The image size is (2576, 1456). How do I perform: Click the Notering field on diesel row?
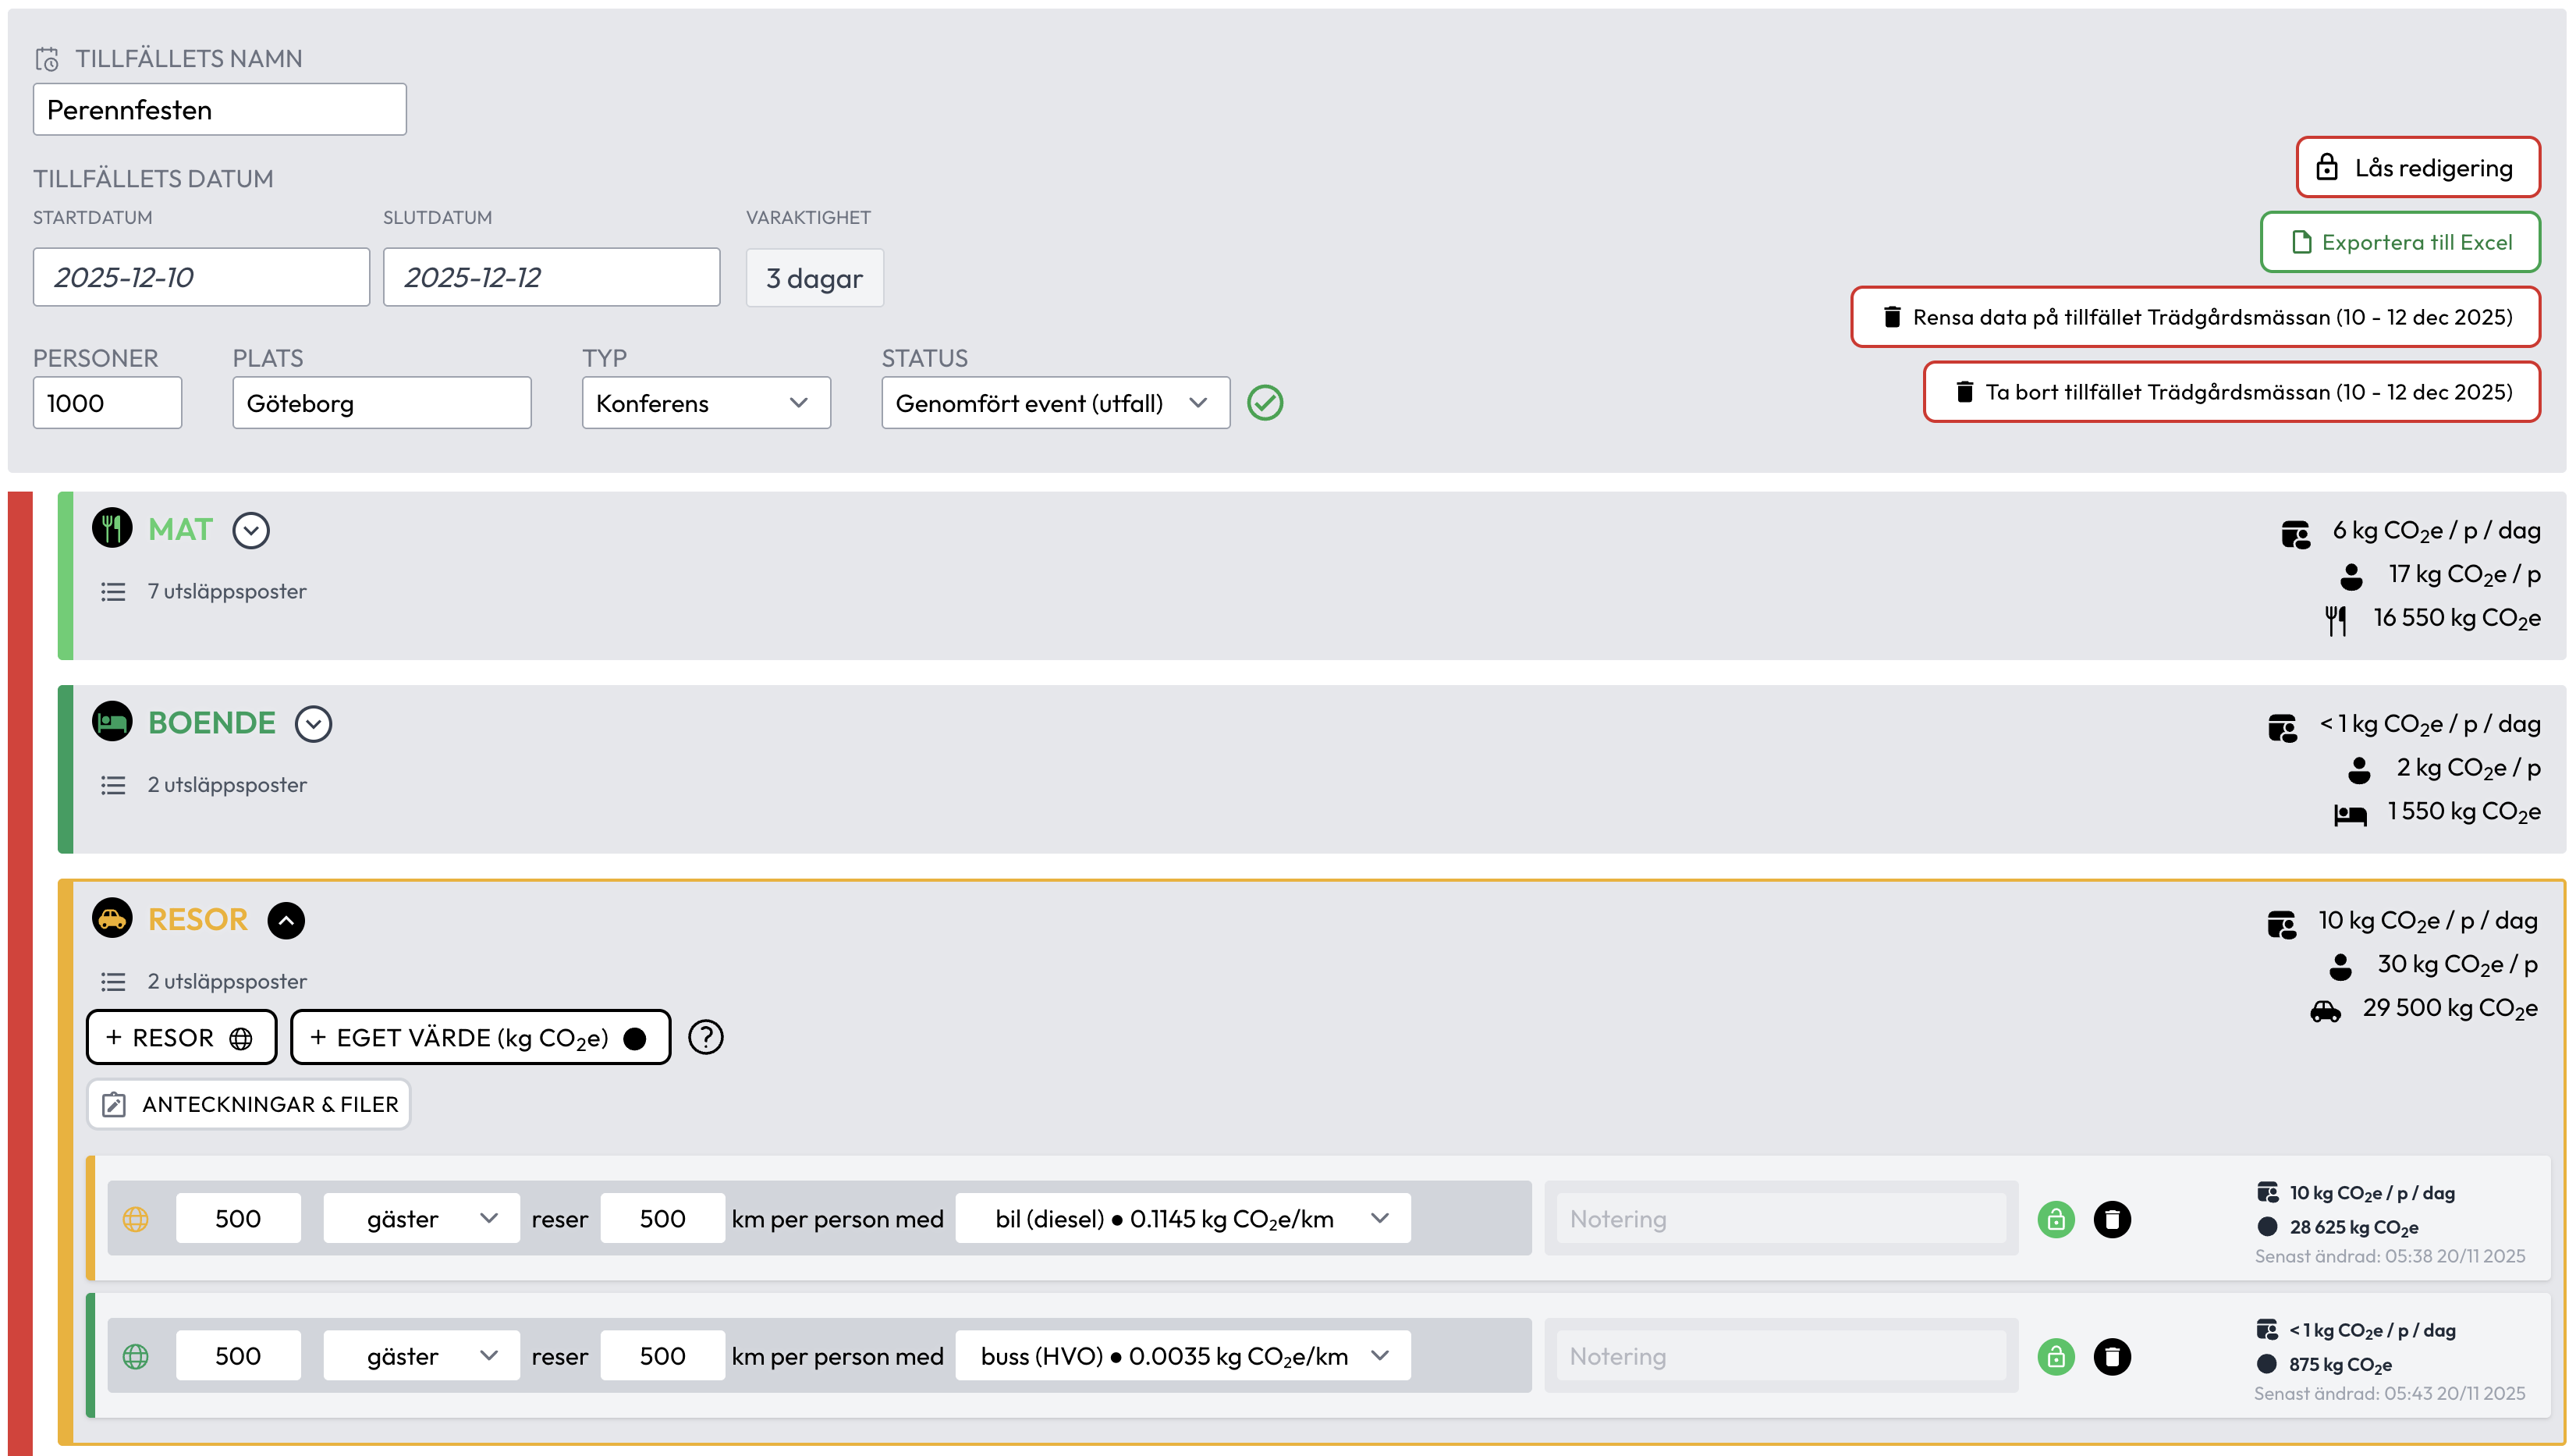(x=1780, y=1219)
